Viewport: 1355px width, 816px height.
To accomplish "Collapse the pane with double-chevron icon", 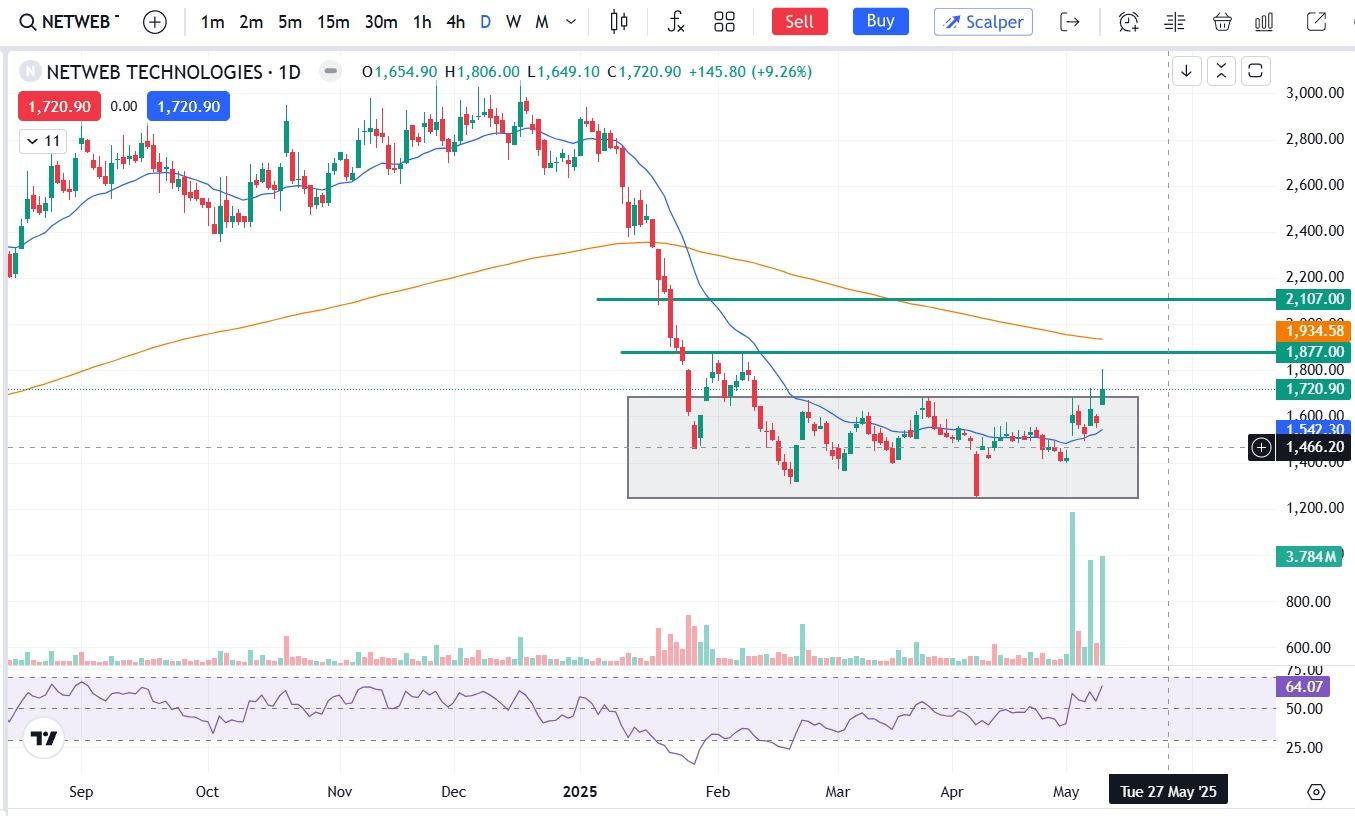I will pos(1221,71).
